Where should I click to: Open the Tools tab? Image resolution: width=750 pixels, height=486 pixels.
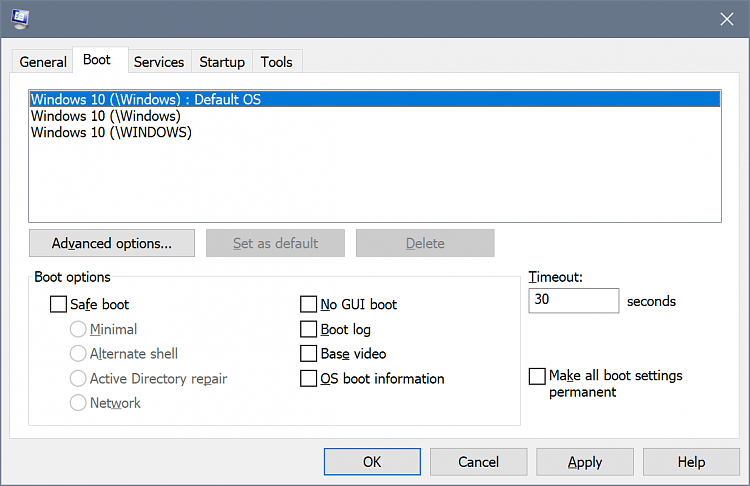[276, 62]
